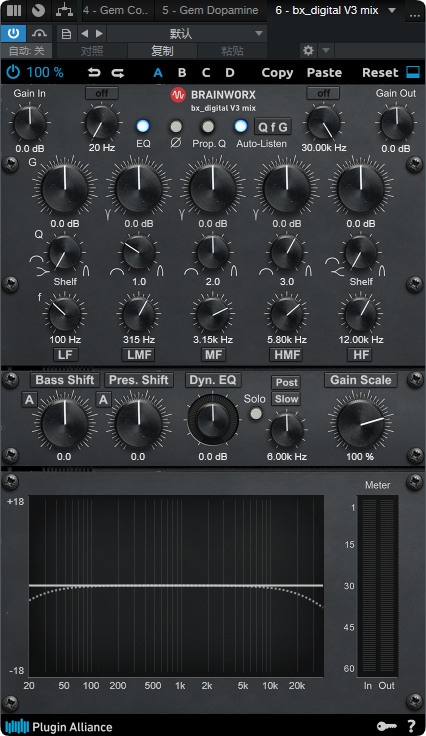Switch to the 5 - Gem Dopamine tab
Viewport: 426px width, 736px height.
[210, 10]
